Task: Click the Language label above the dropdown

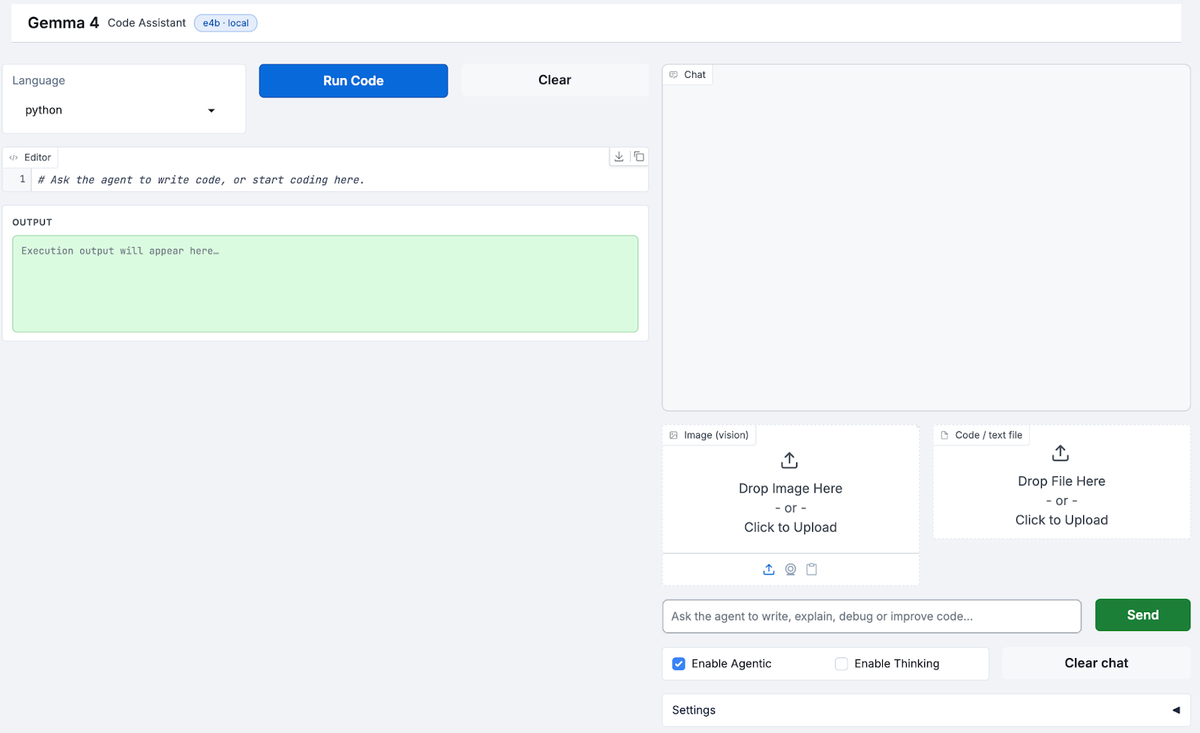Action: (x=39, y=81)
